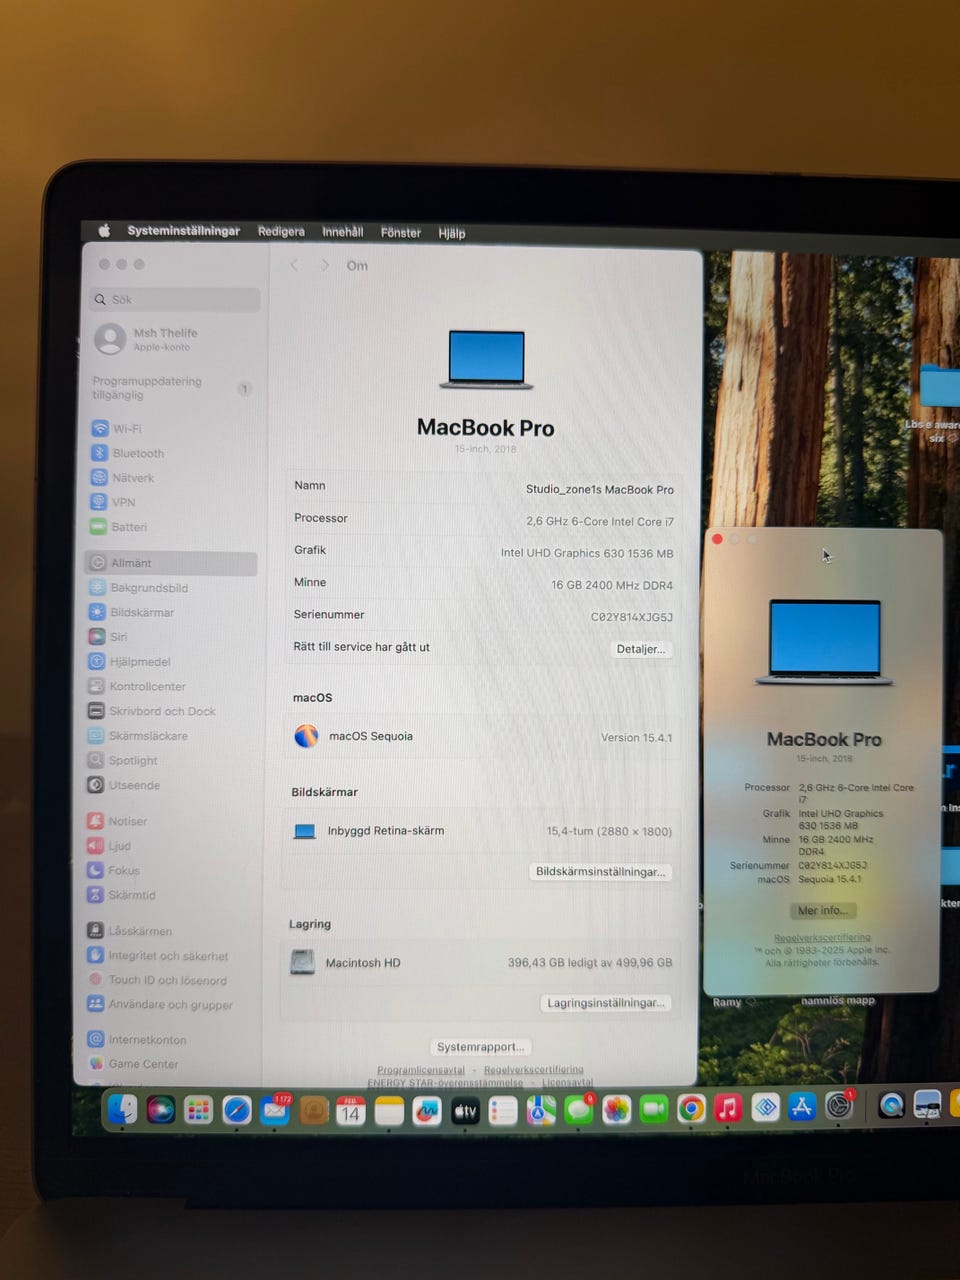Viewport: 960px width, 1280px height.
Task: Open App Store from the Dock
Action: 802,1107
